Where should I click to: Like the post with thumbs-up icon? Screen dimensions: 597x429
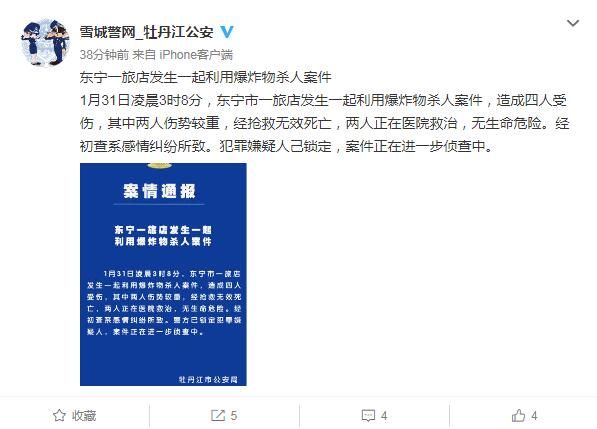coord(518,415)
